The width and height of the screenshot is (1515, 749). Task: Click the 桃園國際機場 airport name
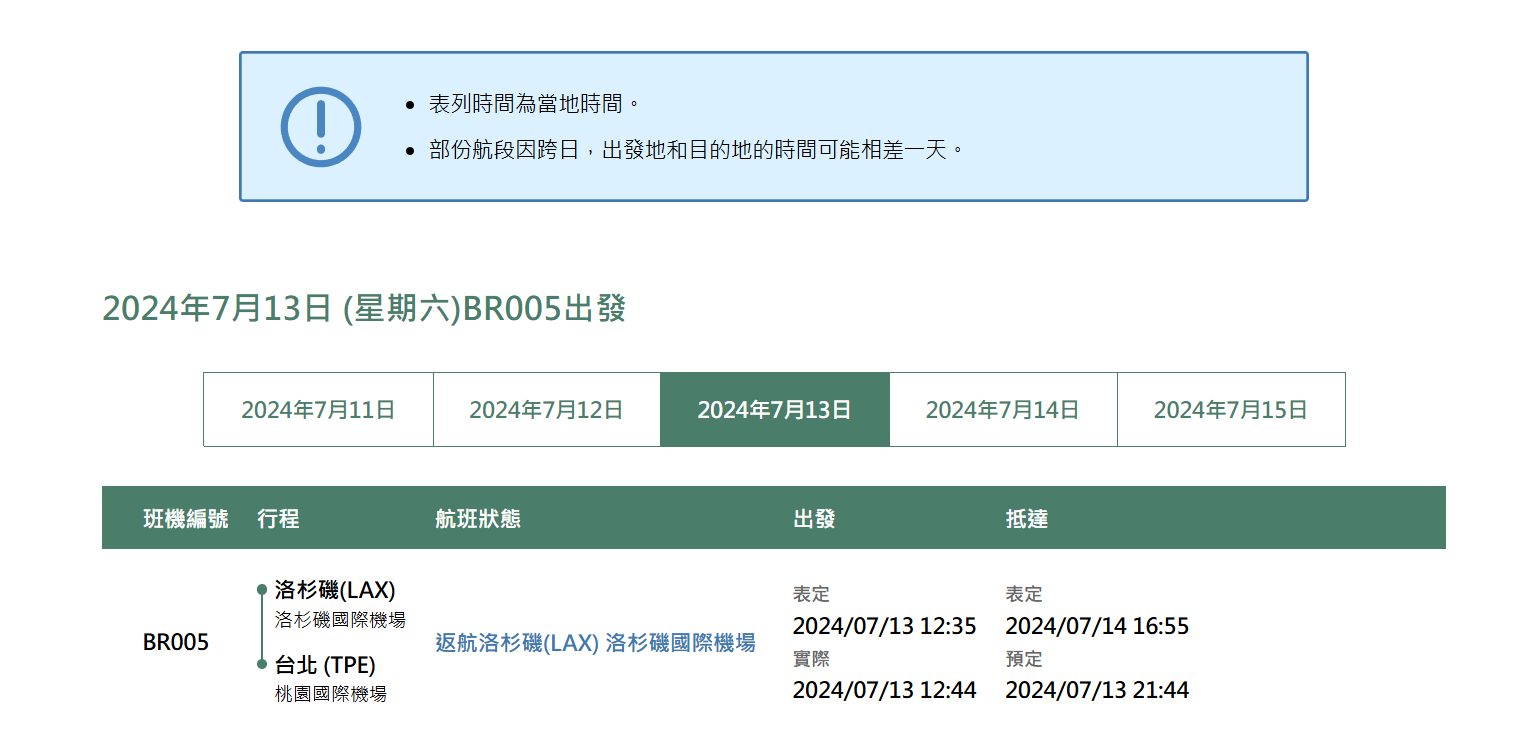[x=331, y=693]
